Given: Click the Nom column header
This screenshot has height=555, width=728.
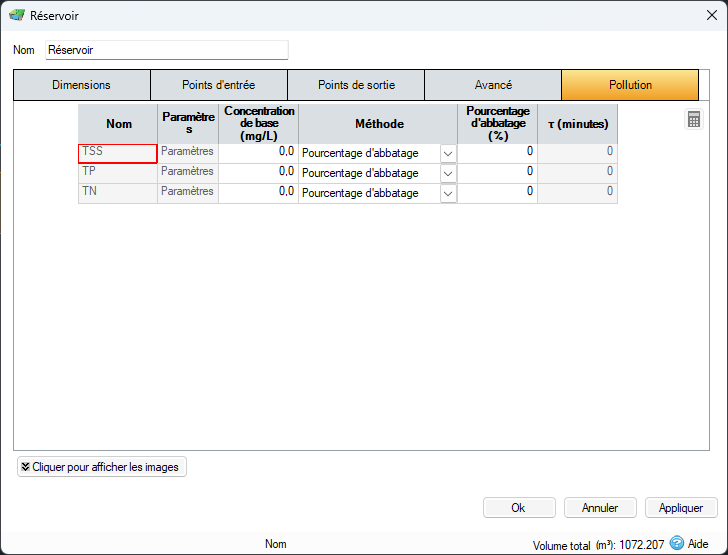Looking at the screenshot, I should click(x=118, y=124).
